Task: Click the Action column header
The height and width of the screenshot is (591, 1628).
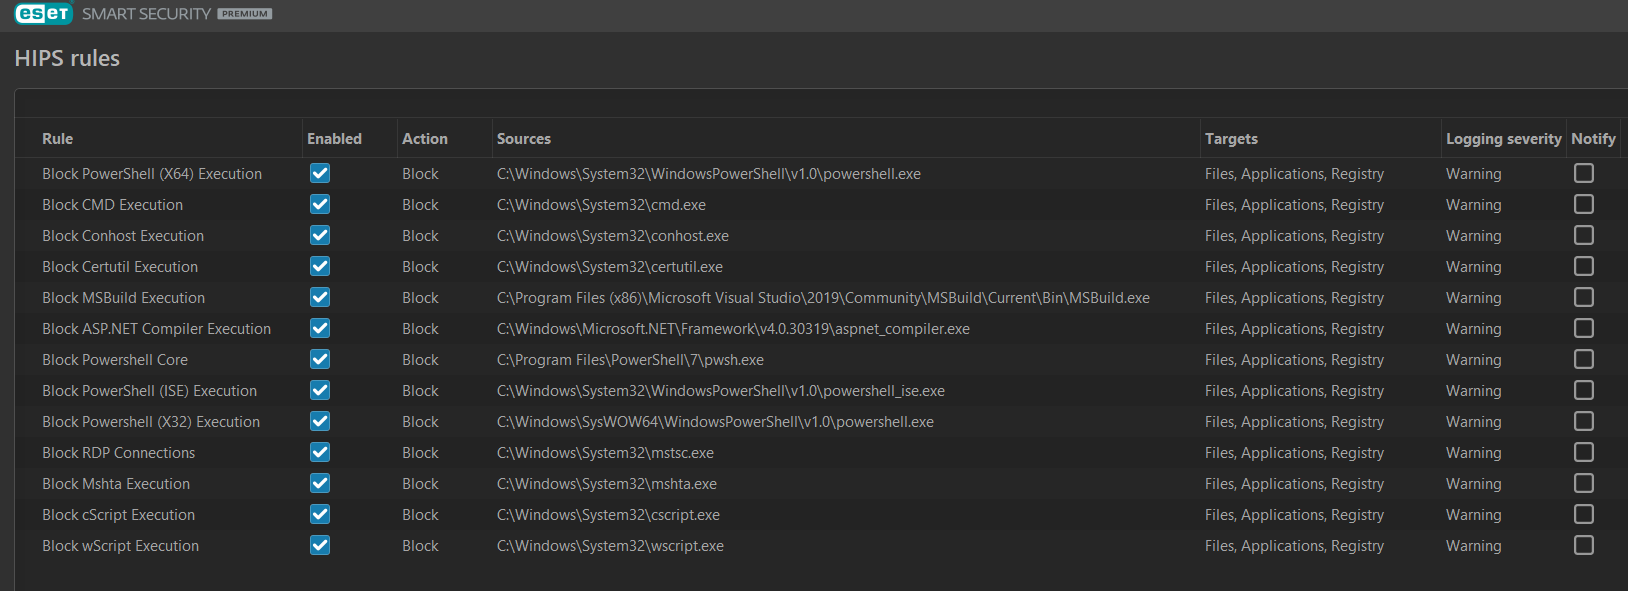Action: click(x=425, y=139)
